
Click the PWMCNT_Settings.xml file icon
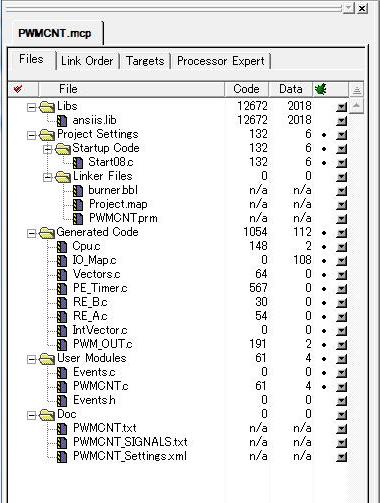(x=62, y=457)
